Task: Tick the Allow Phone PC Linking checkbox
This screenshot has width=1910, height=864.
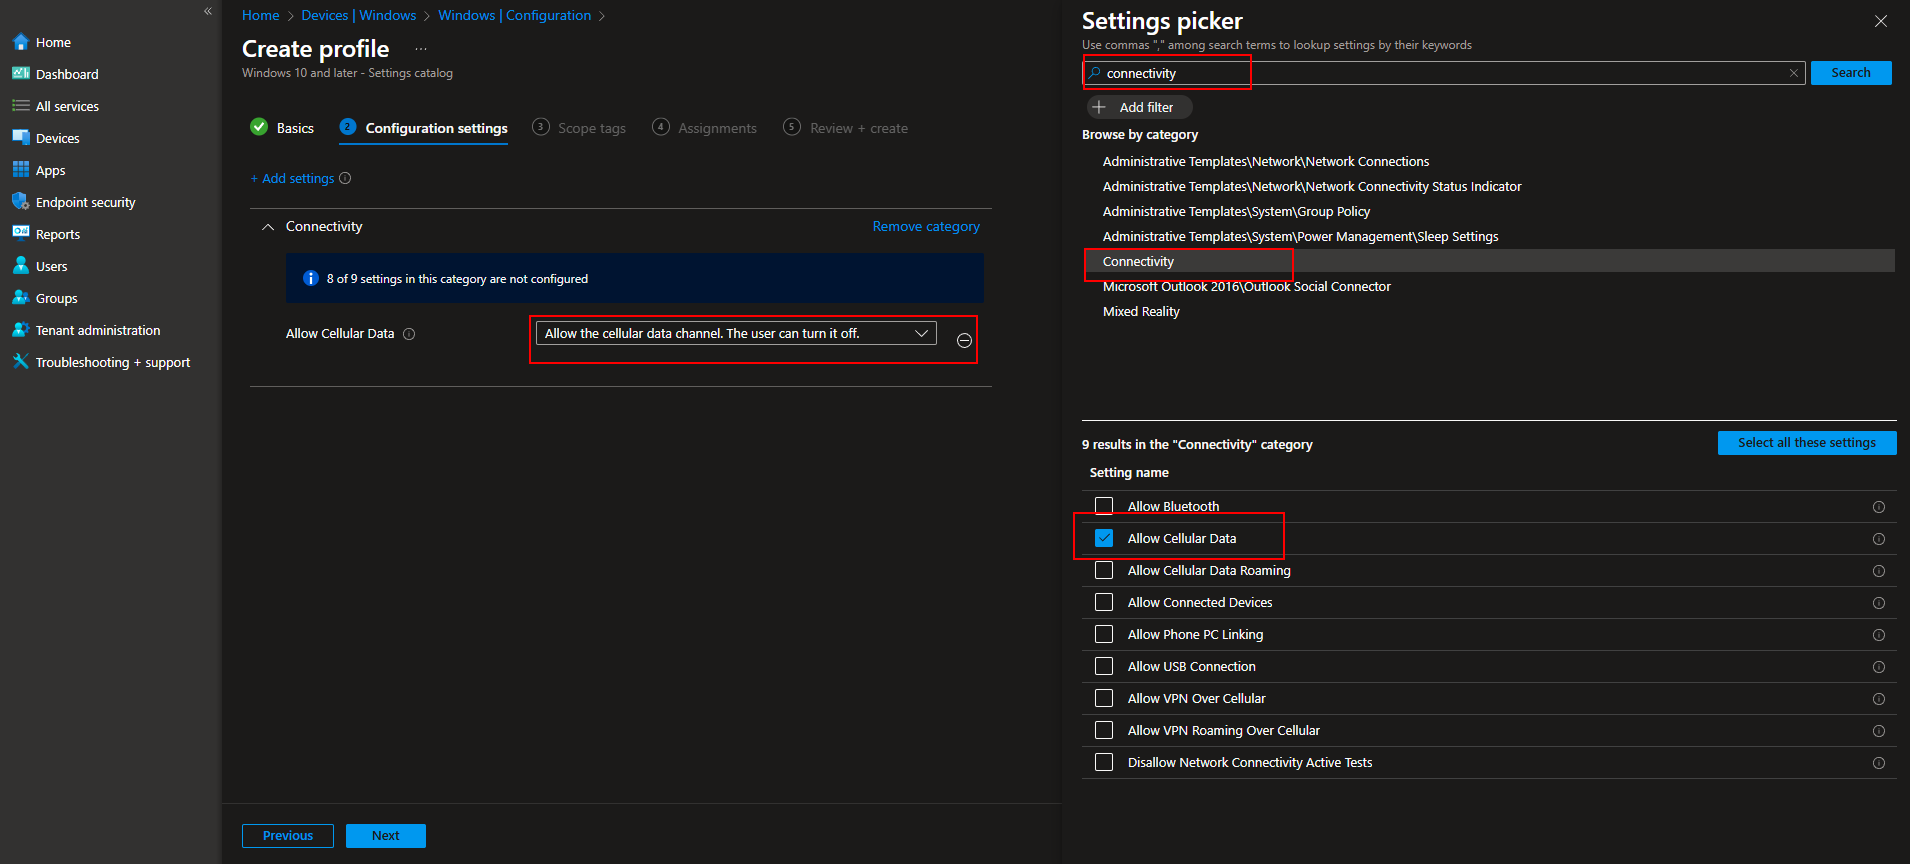Action: pos(1104,634)
